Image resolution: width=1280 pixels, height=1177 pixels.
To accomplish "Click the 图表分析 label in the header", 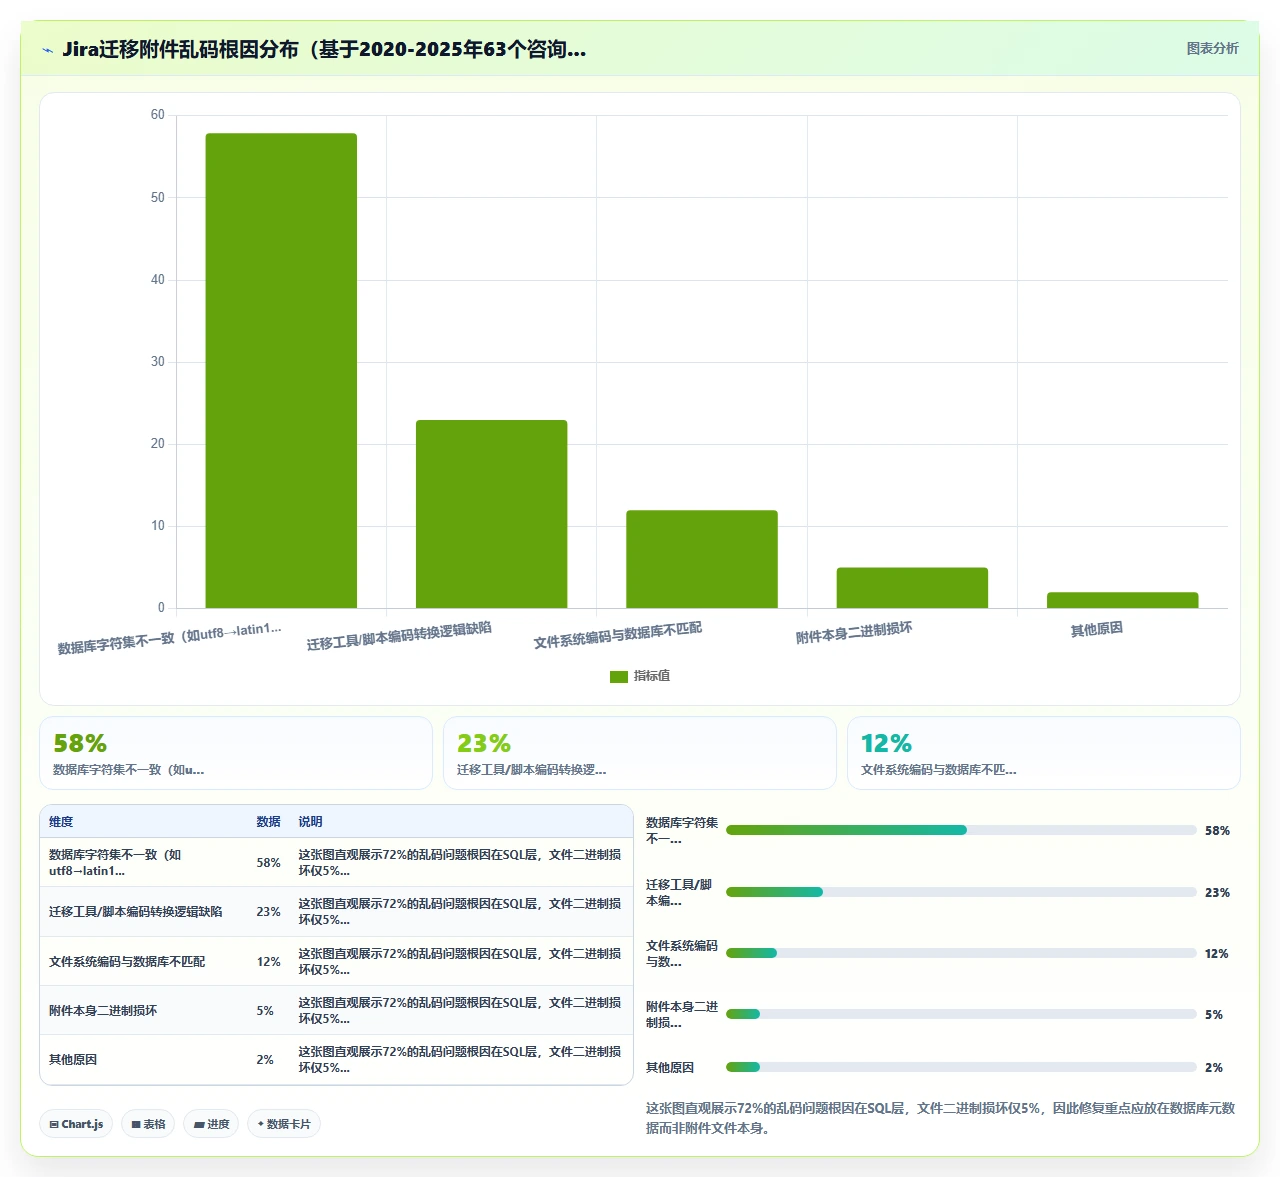I will click(1212, 48).
